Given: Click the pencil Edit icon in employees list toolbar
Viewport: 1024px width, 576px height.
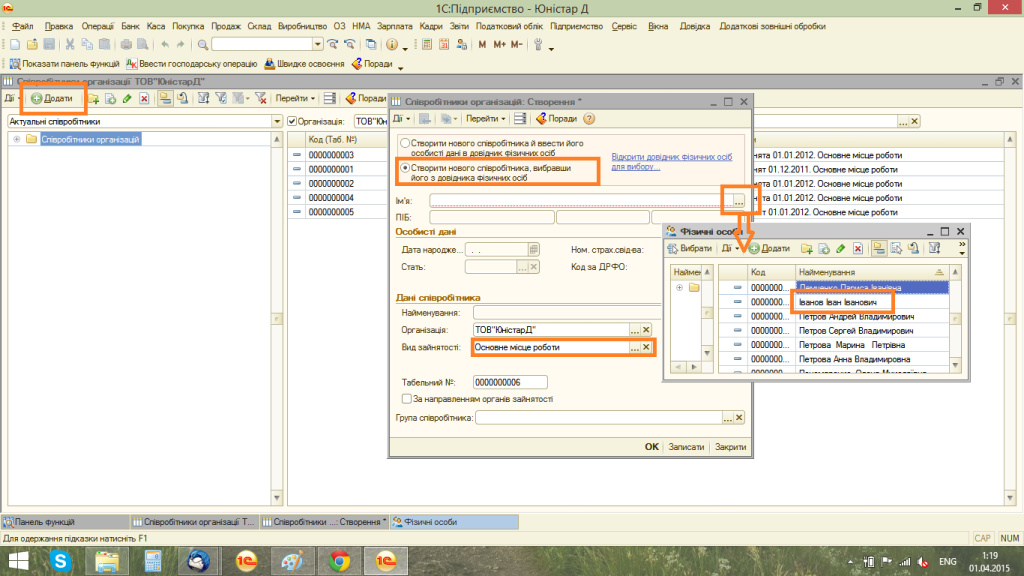Looking at the screenshot, I should 127,99.
